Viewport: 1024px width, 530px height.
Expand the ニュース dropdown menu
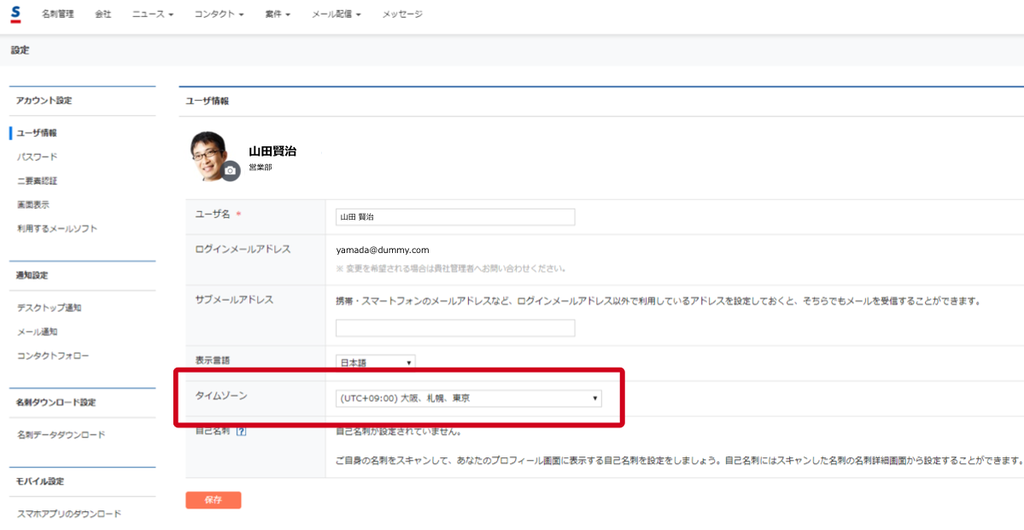153,14
